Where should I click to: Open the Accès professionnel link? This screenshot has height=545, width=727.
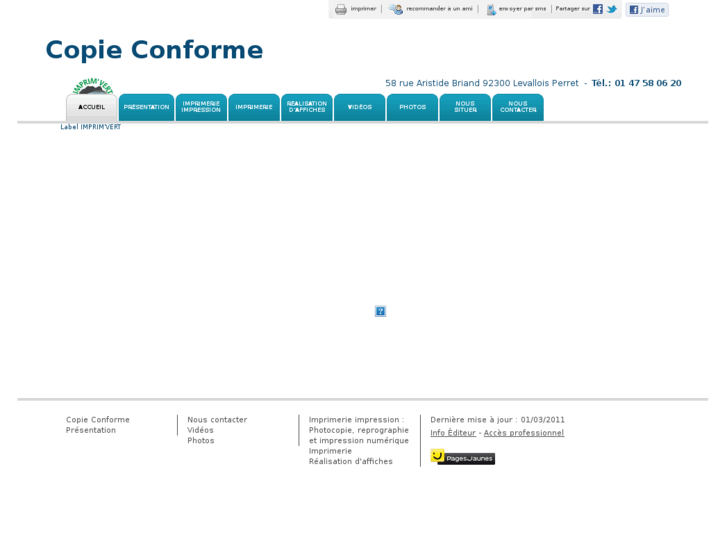pos(524,433)
